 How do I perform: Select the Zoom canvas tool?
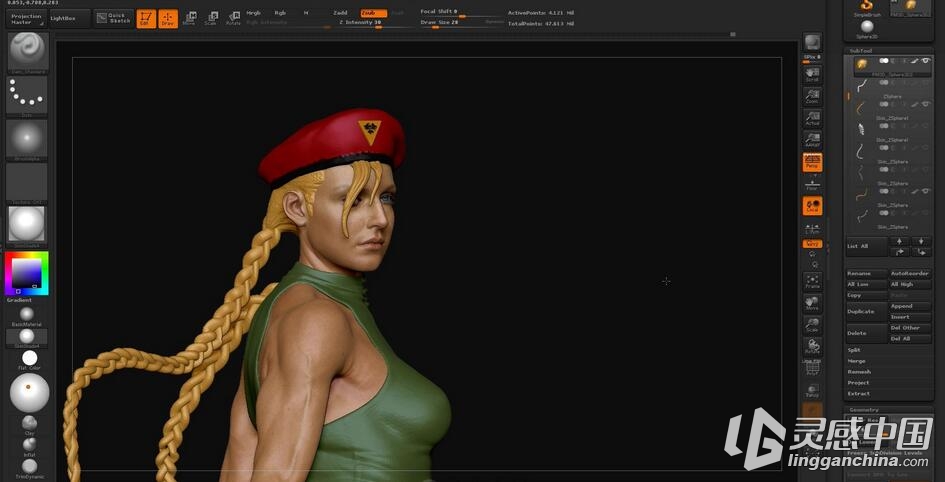tap(812, 96)
